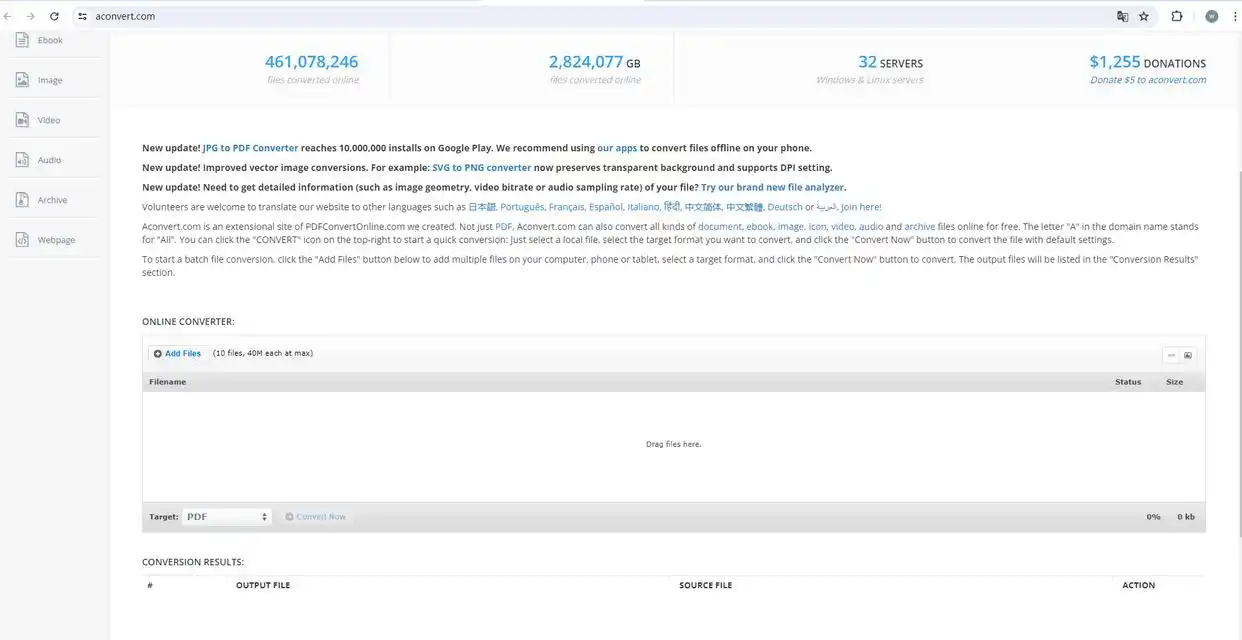Click the Convert Now button
Image resolution: width=1242 pixels, height=640 pixels.
point(316,517)
